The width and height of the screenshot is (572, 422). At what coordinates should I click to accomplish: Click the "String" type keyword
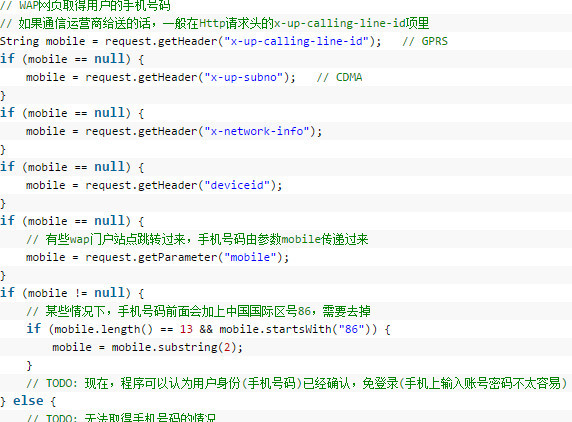(19, 41)
